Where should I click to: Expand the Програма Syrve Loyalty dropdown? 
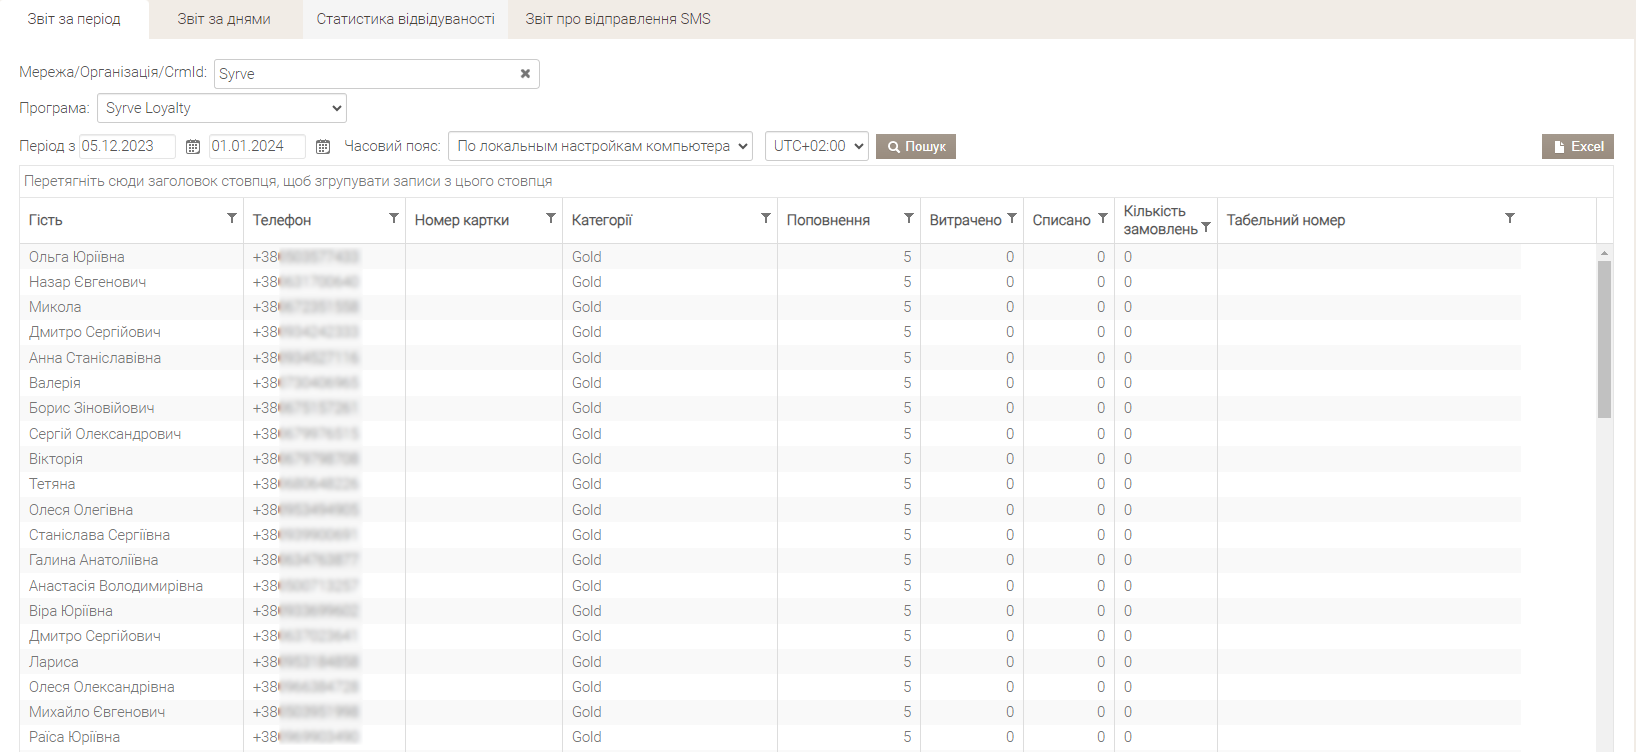[222, 108]
